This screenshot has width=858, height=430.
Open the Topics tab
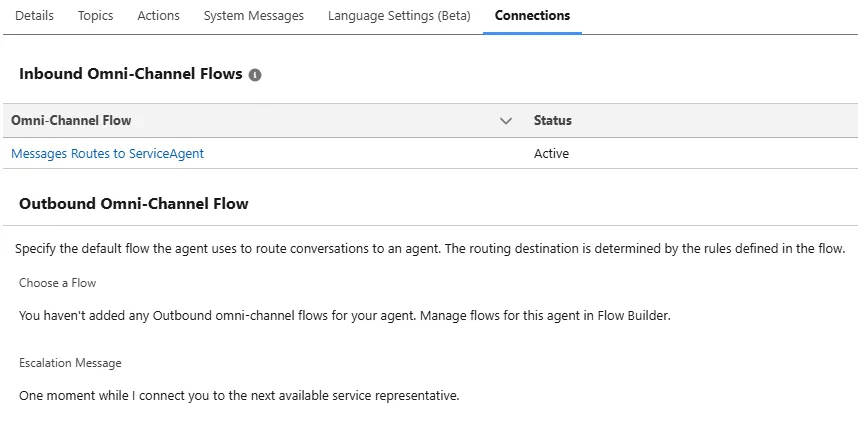coord(95,16)
